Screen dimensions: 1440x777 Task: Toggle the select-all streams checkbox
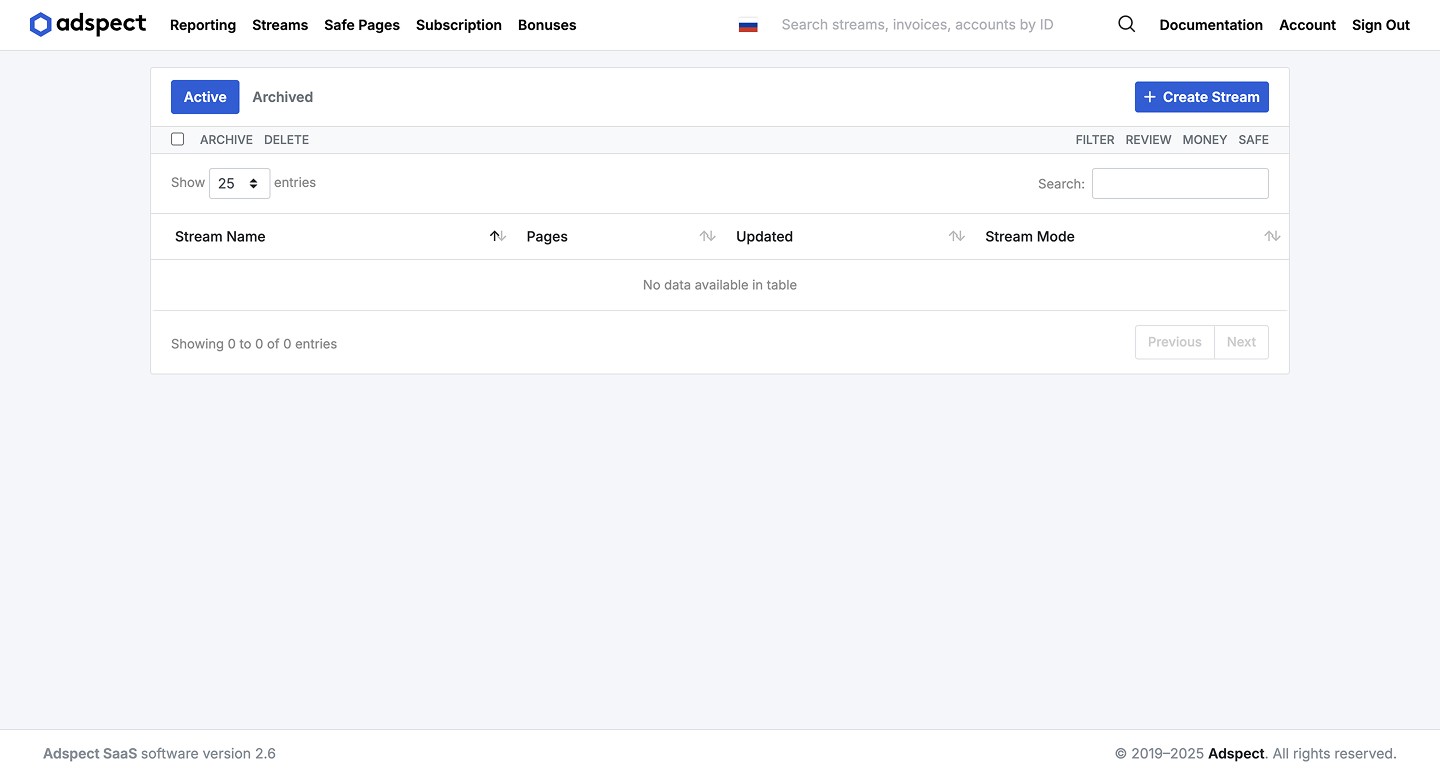(x=178, y=140)
